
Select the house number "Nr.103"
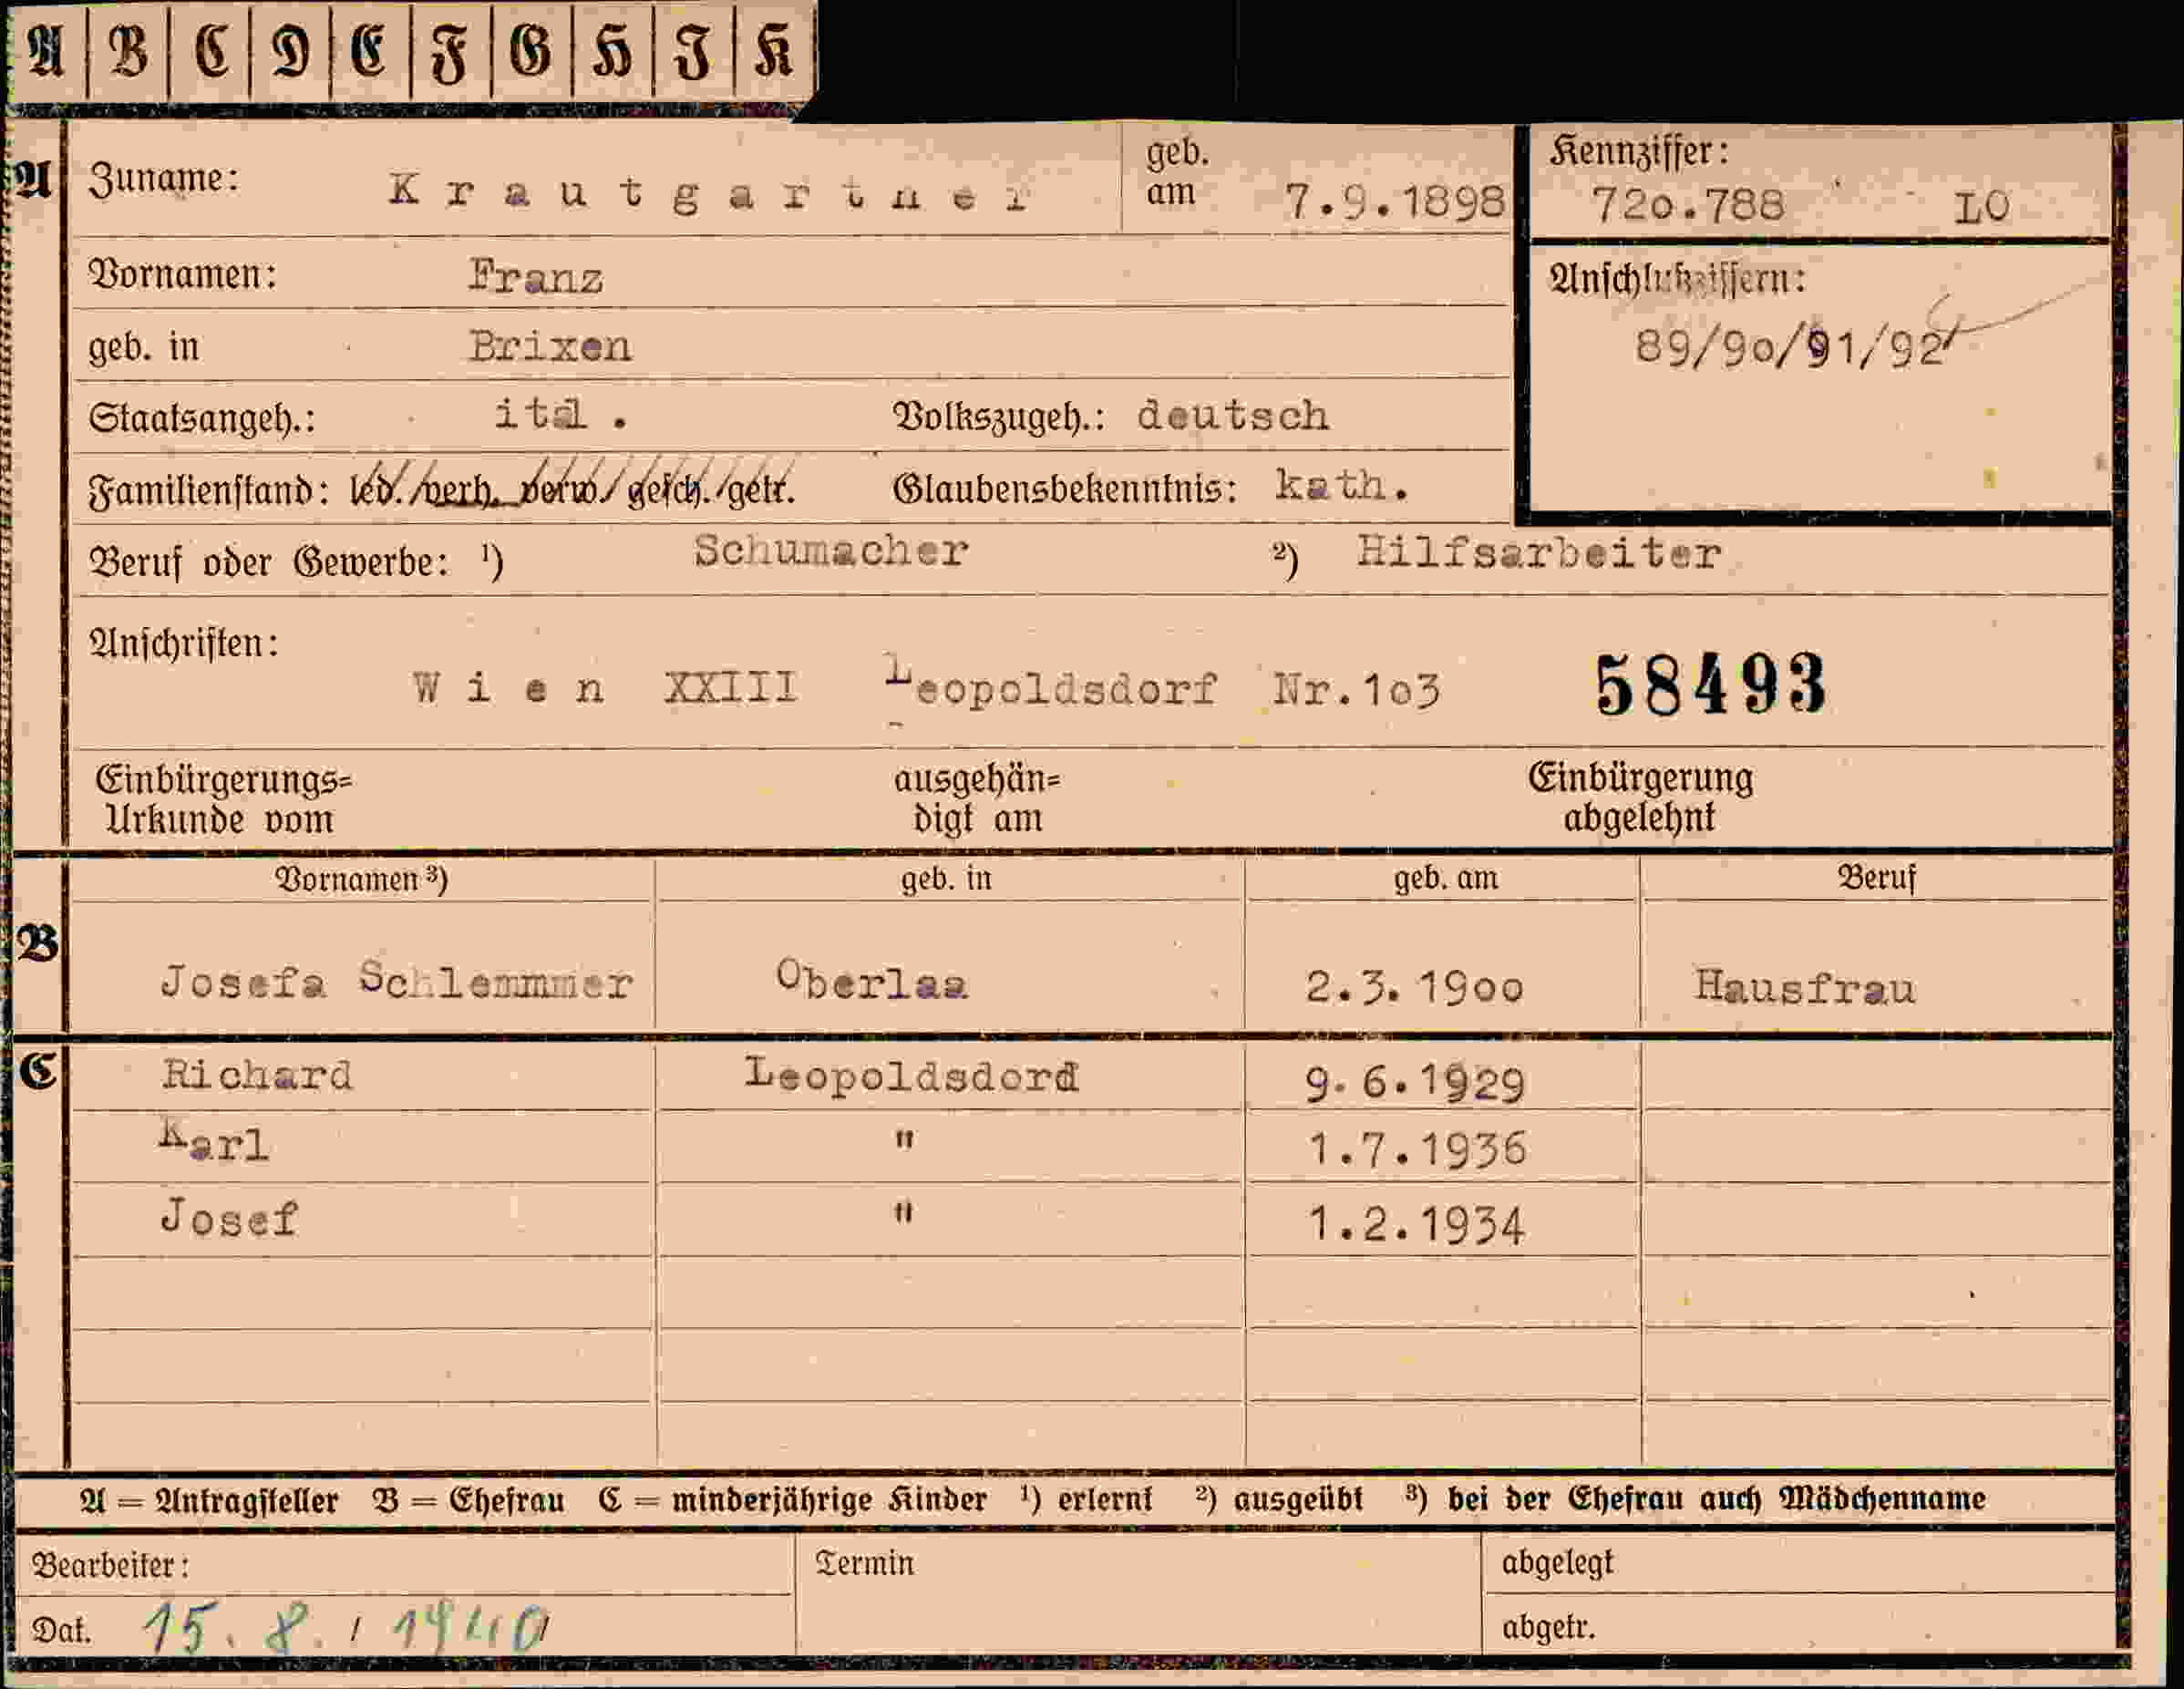point(1357,690)
